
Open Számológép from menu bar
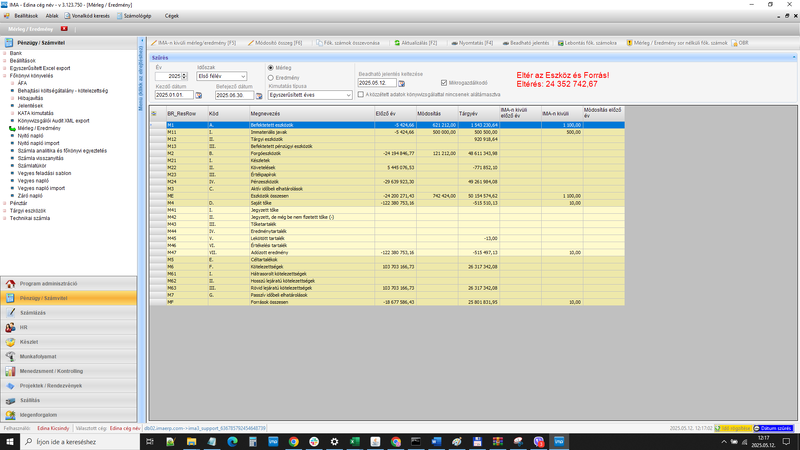pyautogui.click(x=134, y=16)
